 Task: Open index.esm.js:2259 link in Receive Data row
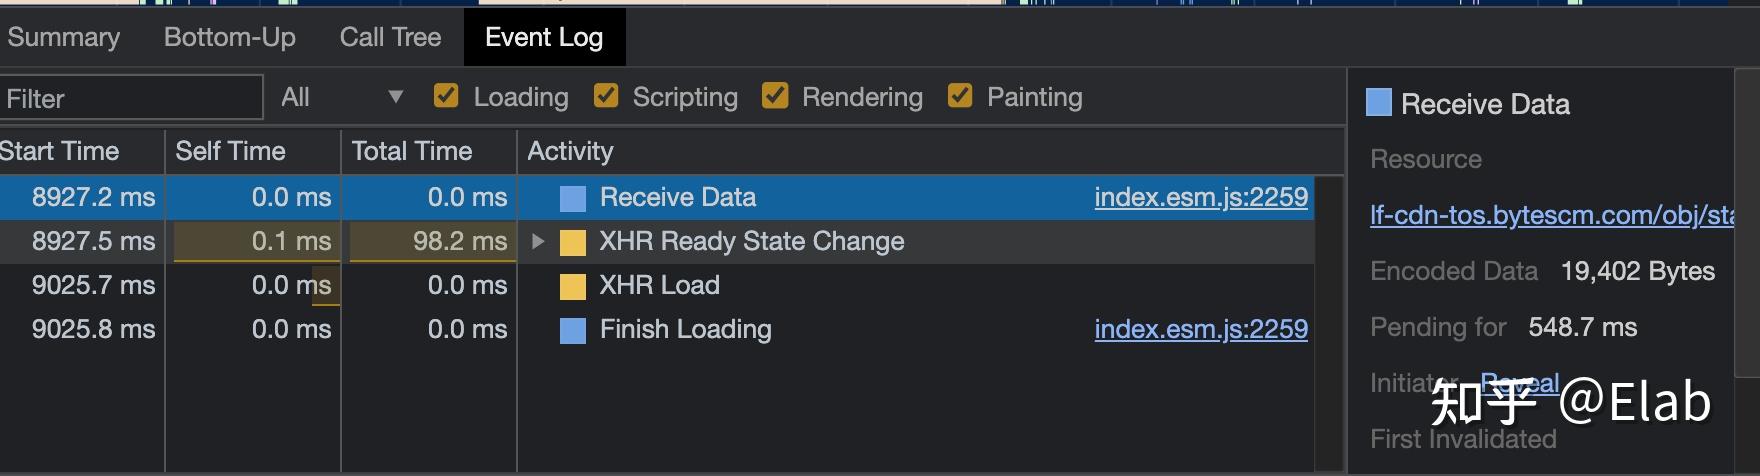1200,197
